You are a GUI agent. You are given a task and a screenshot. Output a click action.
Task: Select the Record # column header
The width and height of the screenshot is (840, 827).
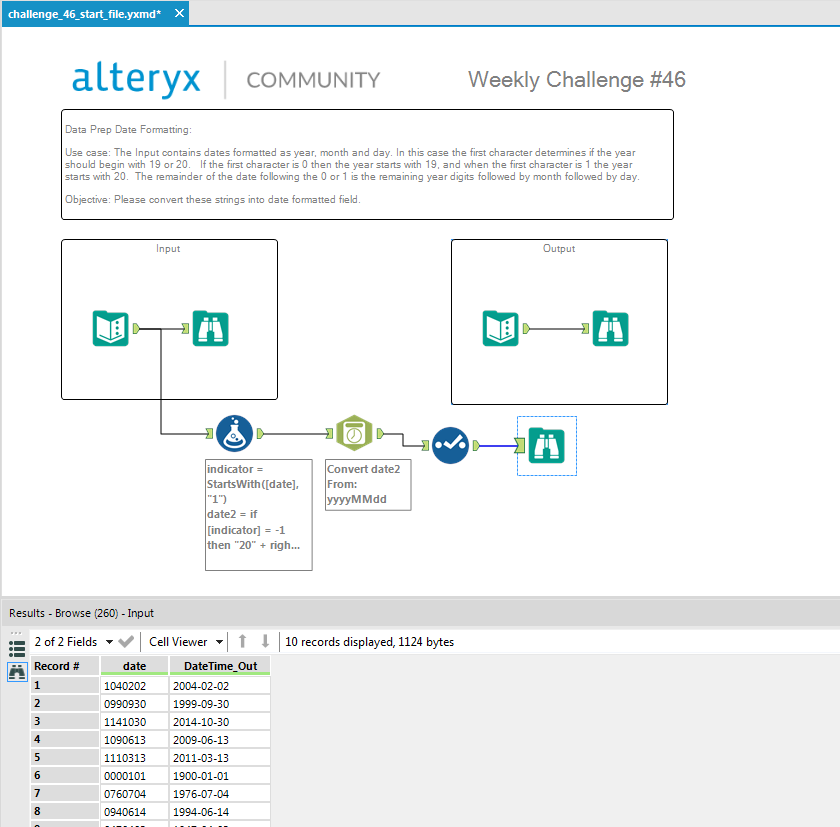tap(65, 666)
